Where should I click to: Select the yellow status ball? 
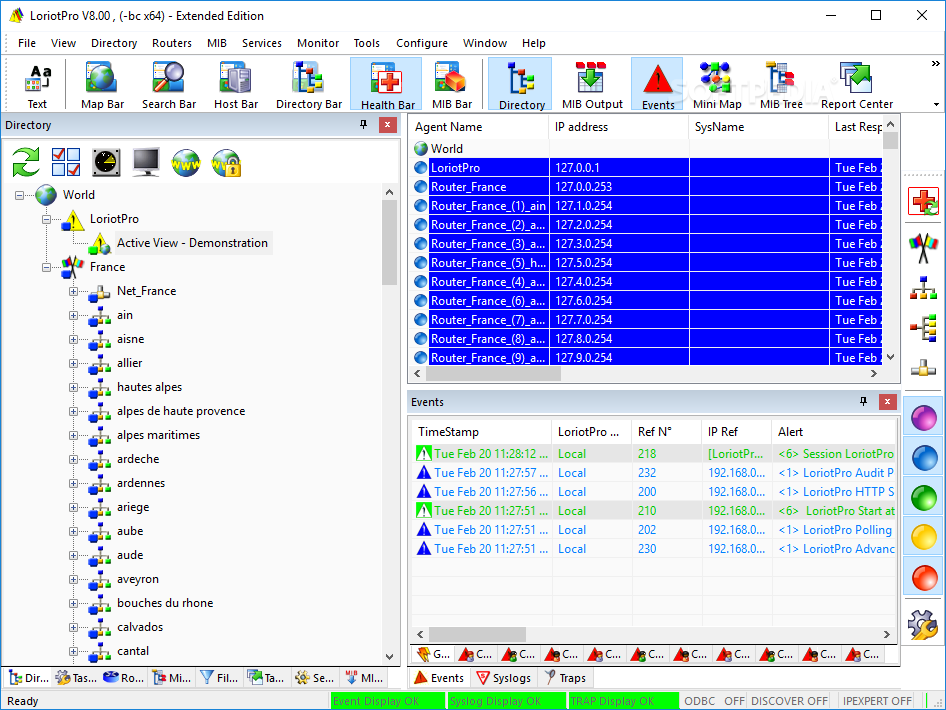tap(924, 537)
